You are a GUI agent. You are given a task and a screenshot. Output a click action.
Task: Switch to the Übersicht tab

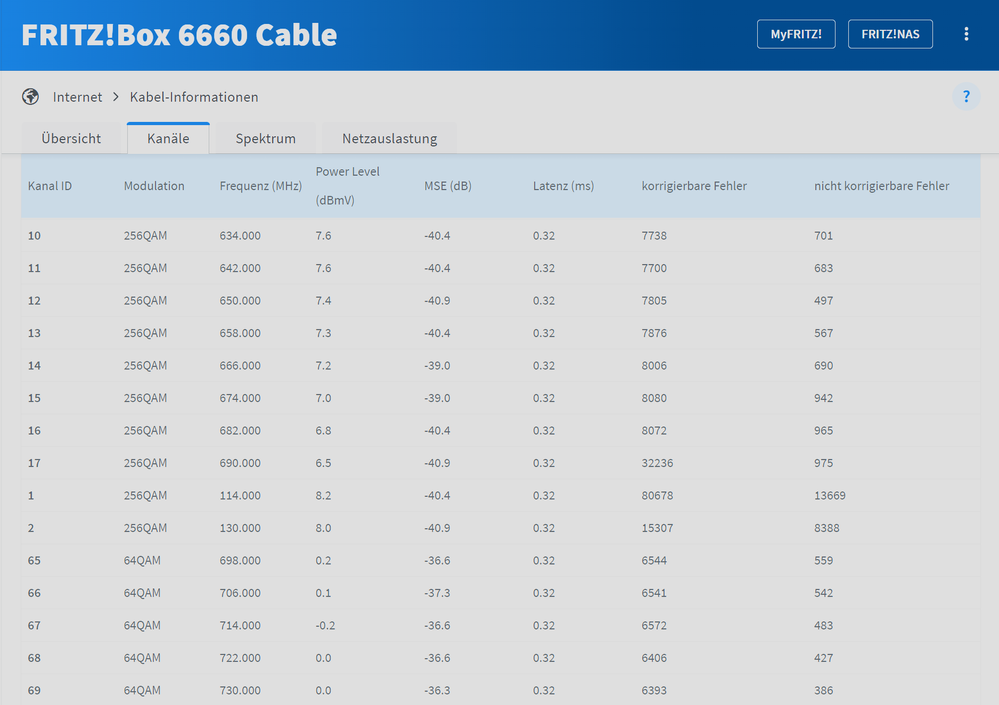tap(71, 138)
